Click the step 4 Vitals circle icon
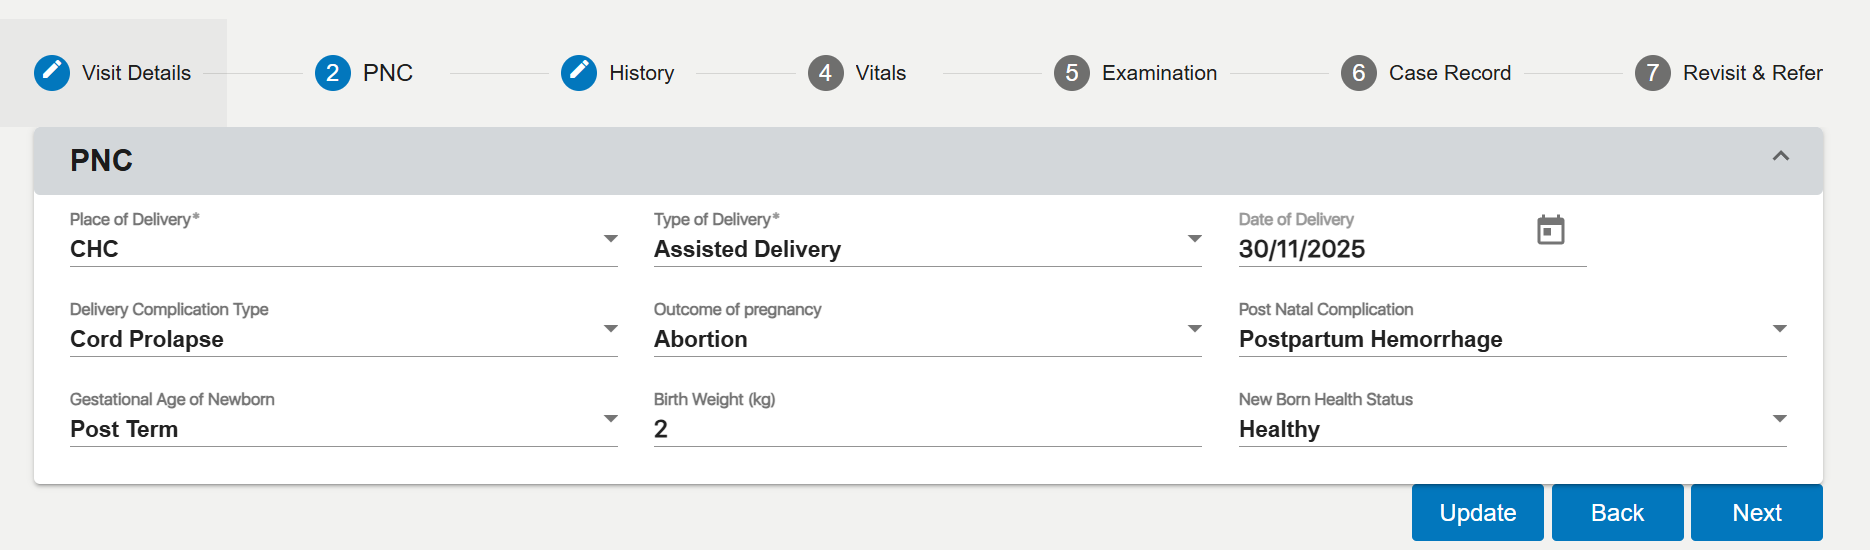 (825, 73)
